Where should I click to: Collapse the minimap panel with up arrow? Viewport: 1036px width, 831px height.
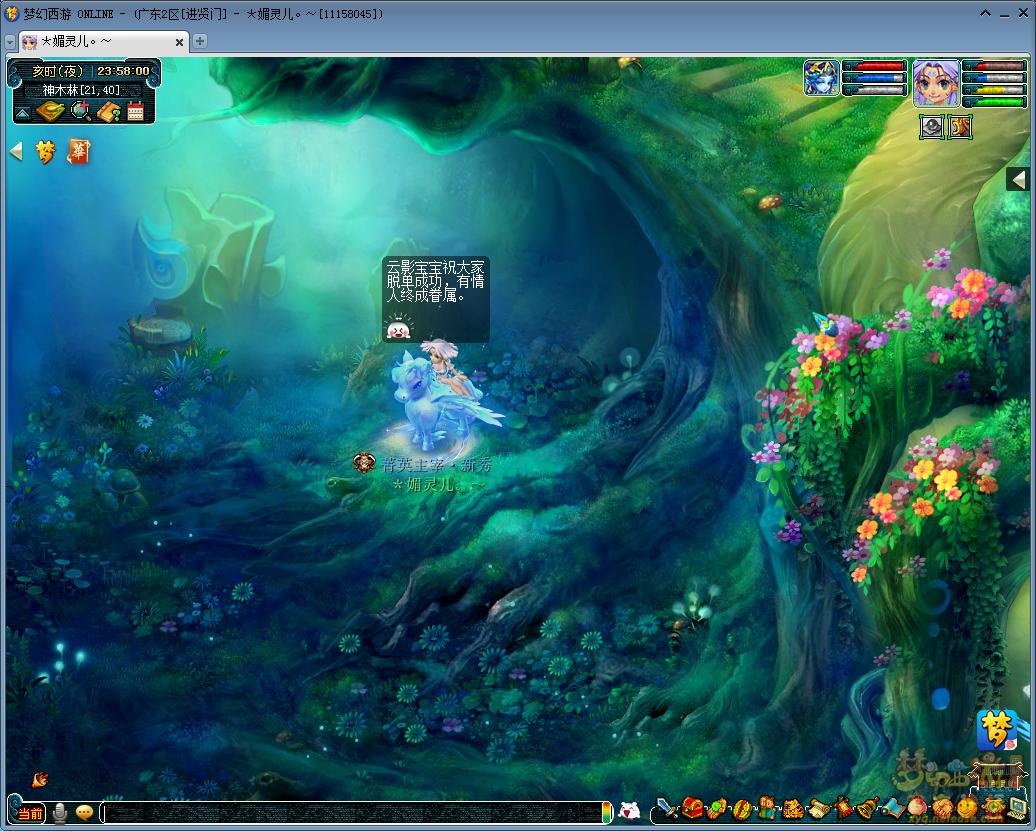click(x=22, y=113)
